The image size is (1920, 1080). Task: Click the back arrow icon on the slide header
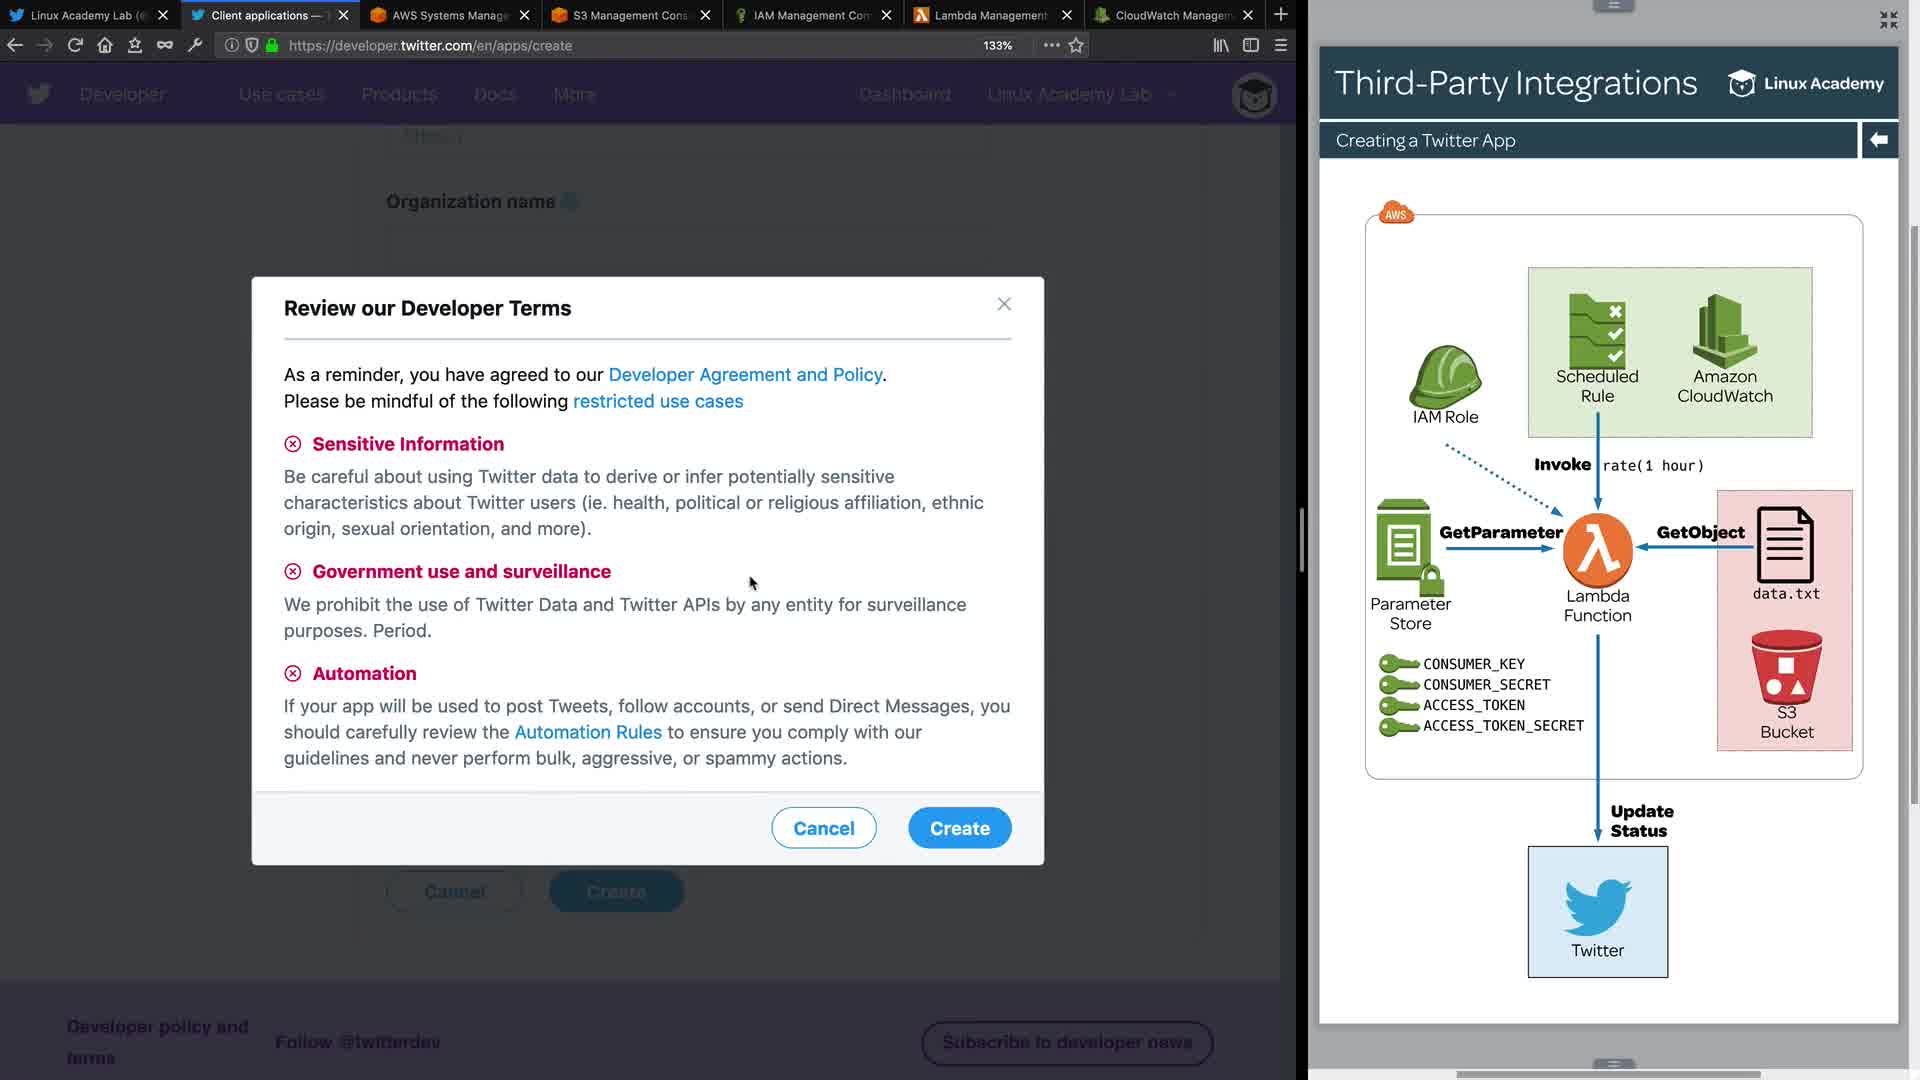click(x=1879, y=140)
